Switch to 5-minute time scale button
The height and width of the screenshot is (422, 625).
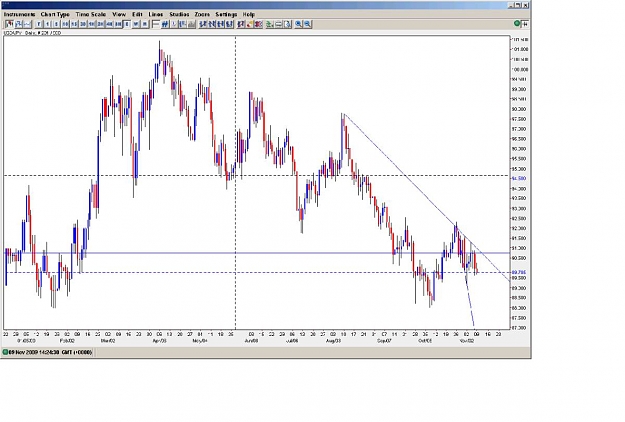[x=56, y=24]
